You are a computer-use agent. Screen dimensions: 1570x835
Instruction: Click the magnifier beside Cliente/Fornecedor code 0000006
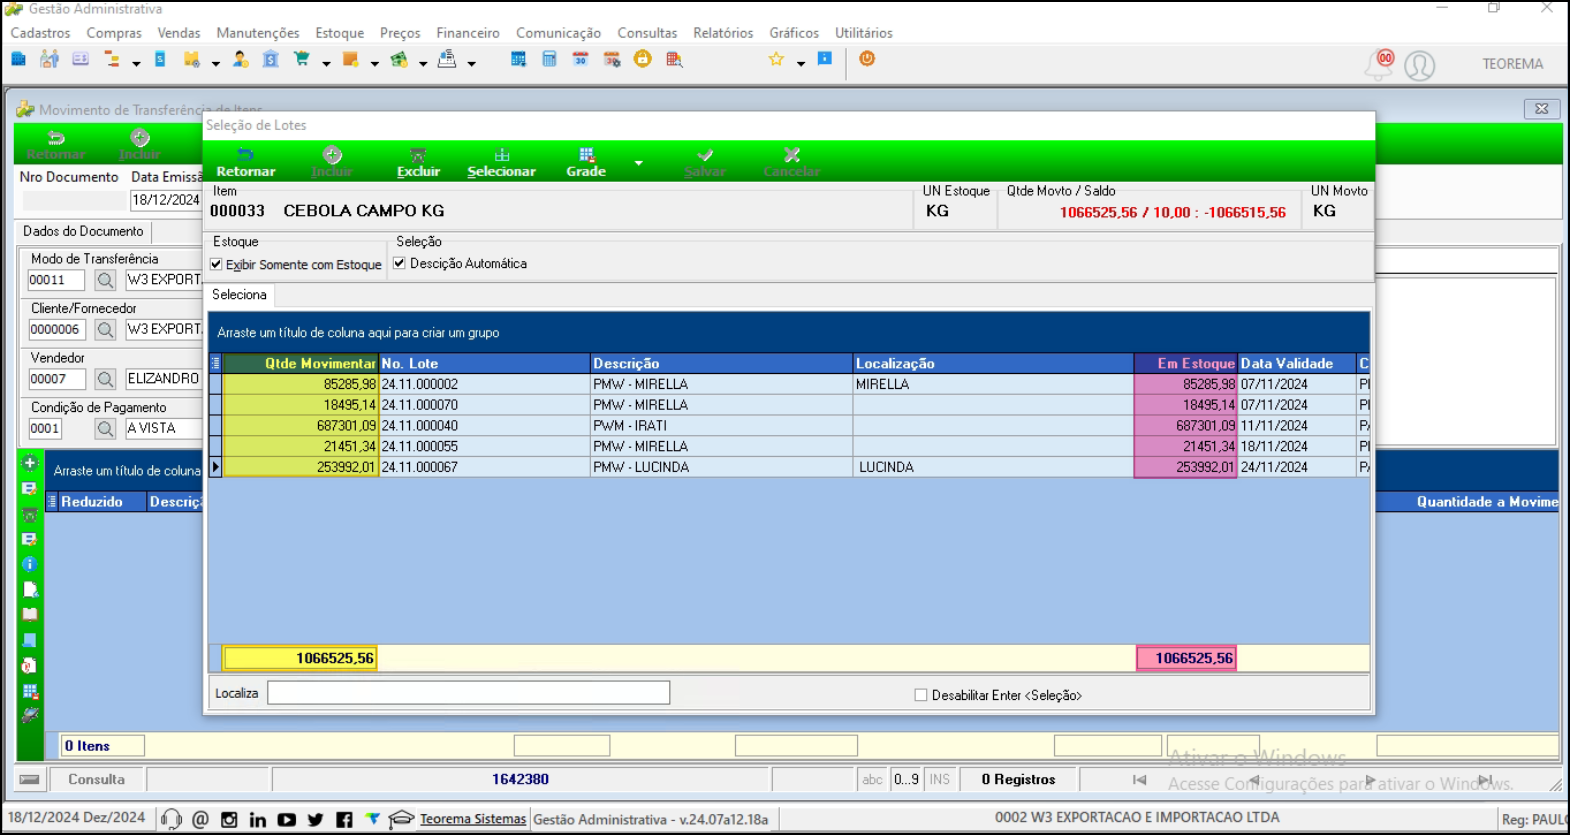(x=105, y=329)
